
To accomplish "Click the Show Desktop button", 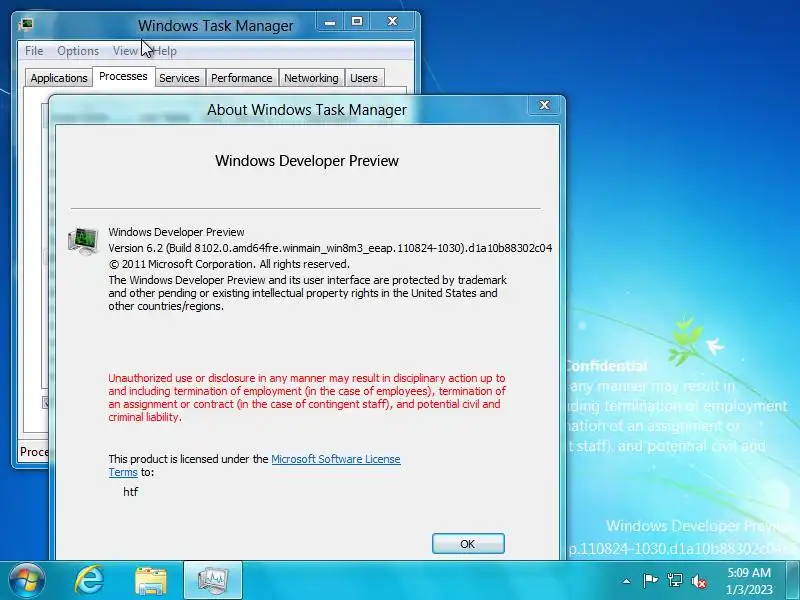I will pyautogui.click(x=793, y=580).
